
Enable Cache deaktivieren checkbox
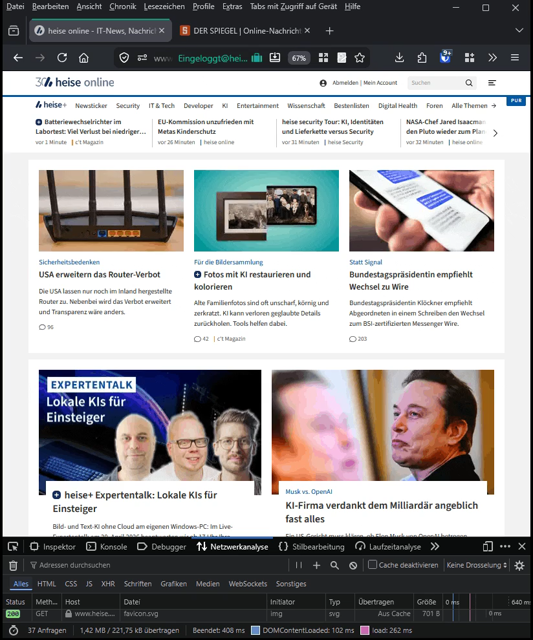(x=372, y=564)
